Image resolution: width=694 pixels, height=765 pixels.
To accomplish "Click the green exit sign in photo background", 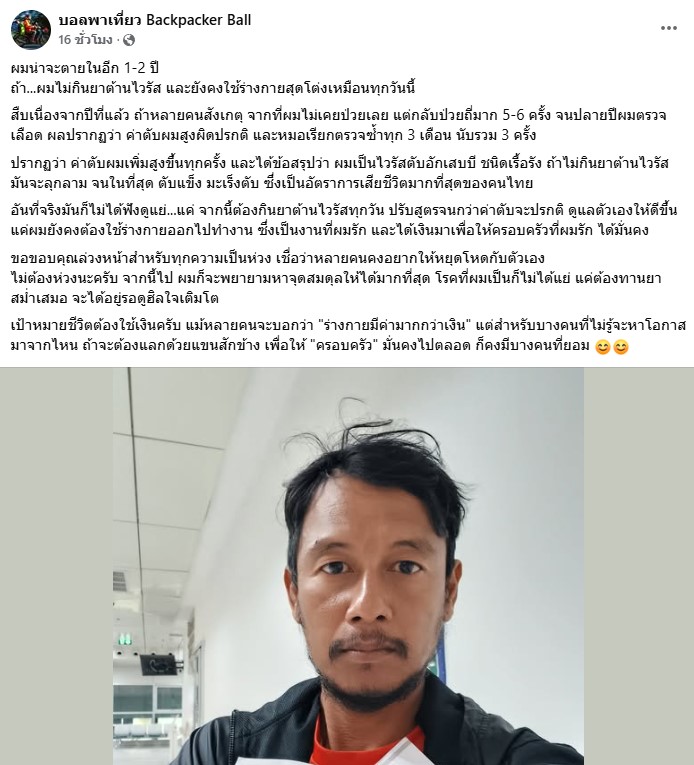I will [125, 639].
